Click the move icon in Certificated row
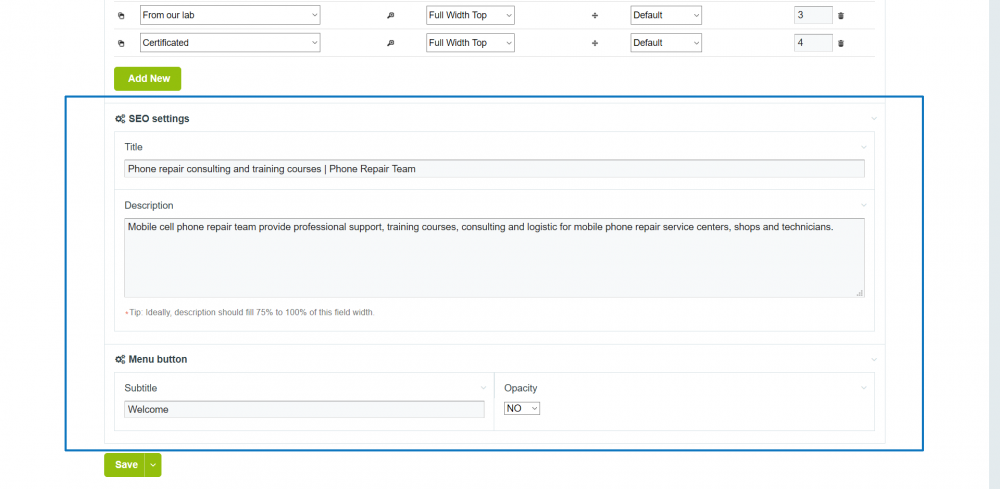Image resolution: width=1000 pixels, height=489 pixels. (x=594, y=43)
